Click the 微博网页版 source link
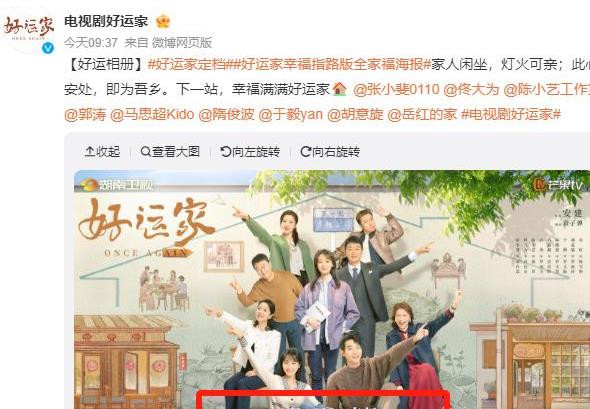Viewport: 590px width, 409px height. tap(182, 43)
